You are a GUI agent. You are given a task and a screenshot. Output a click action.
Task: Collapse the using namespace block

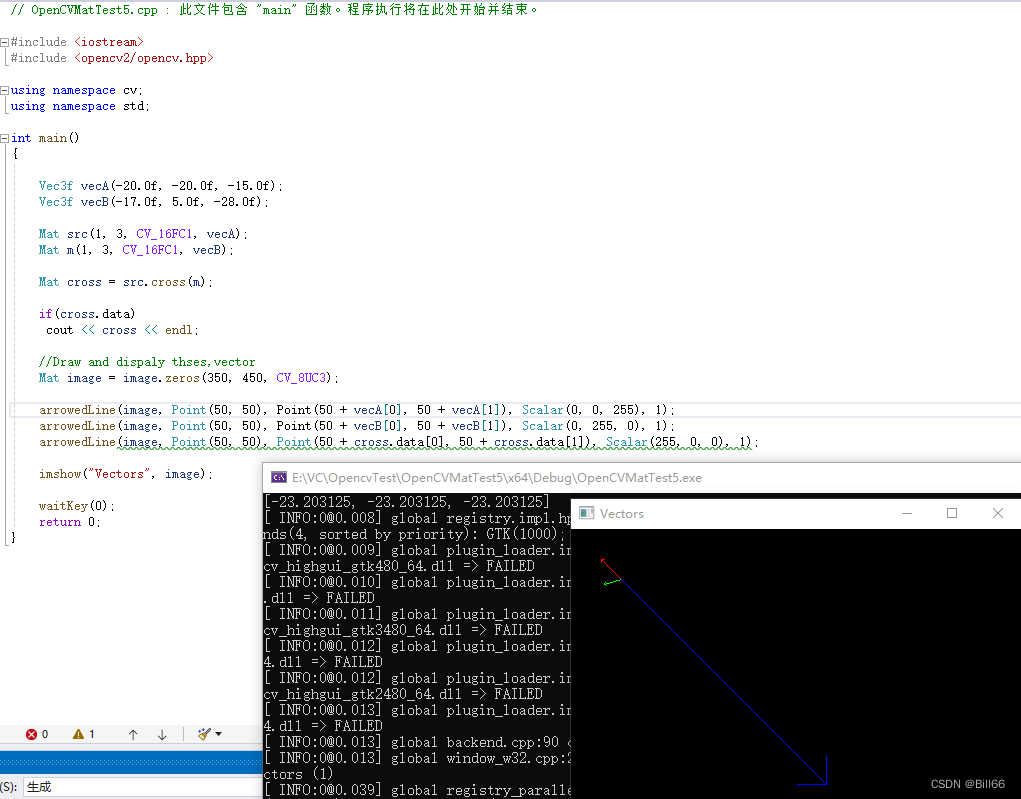coord(5,89)
